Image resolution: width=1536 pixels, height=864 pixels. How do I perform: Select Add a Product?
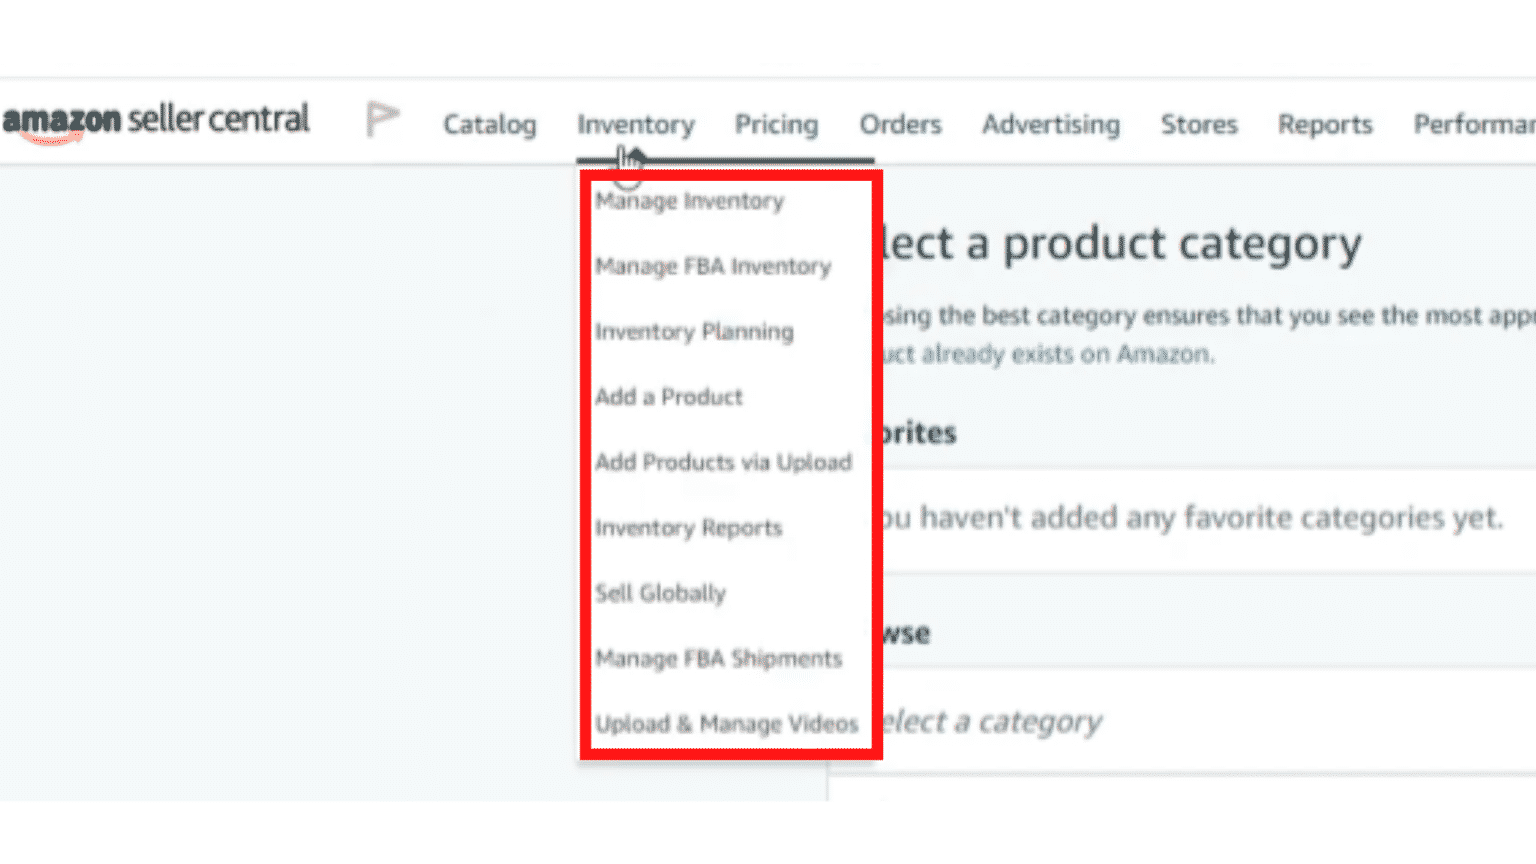coord(668,396)
